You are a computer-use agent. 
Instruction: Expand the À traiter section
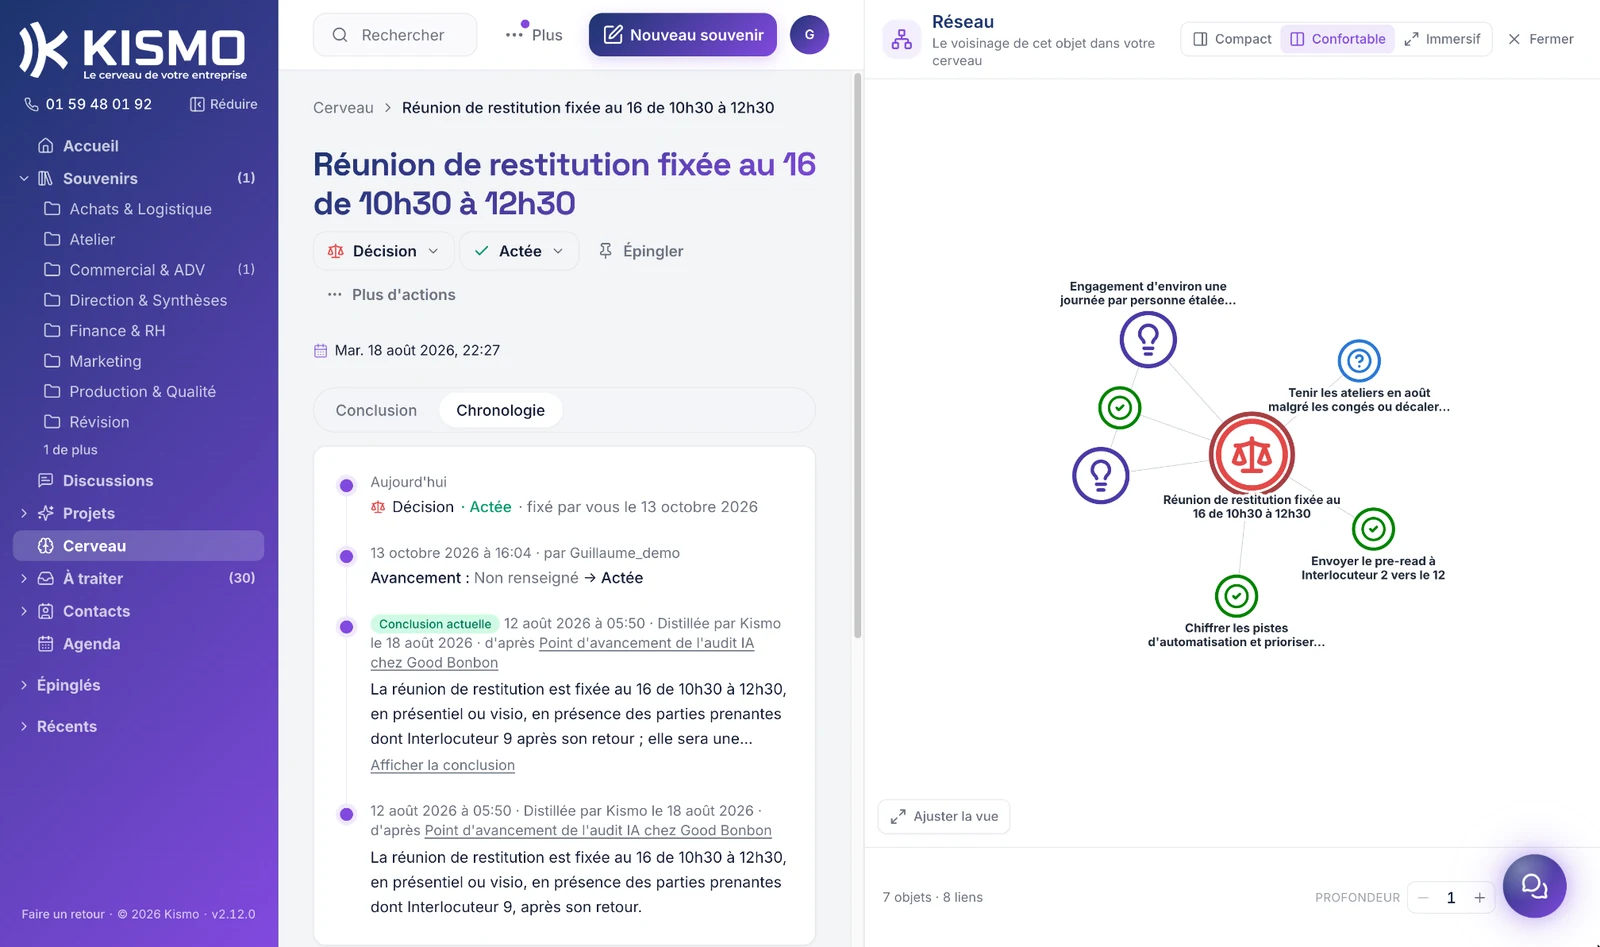coord(24,578)
